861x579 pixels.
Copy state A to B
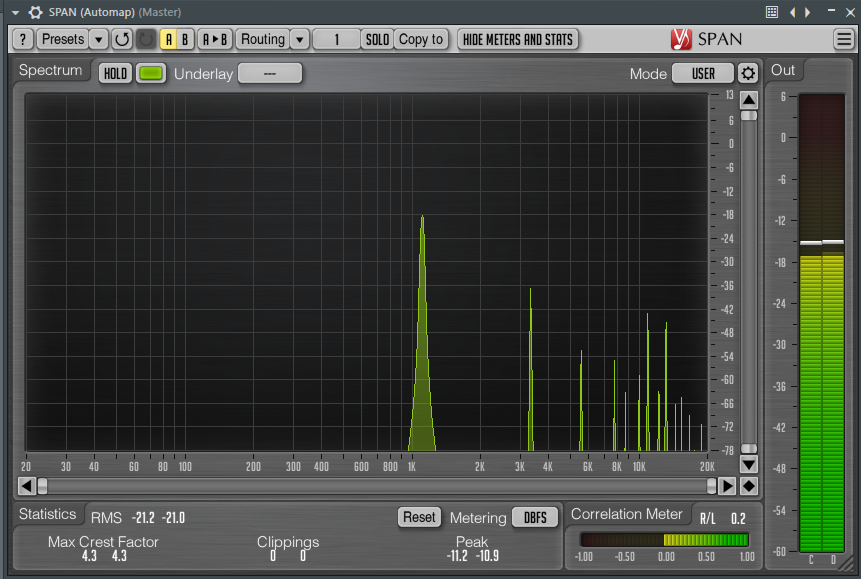[x=215, y=40]
